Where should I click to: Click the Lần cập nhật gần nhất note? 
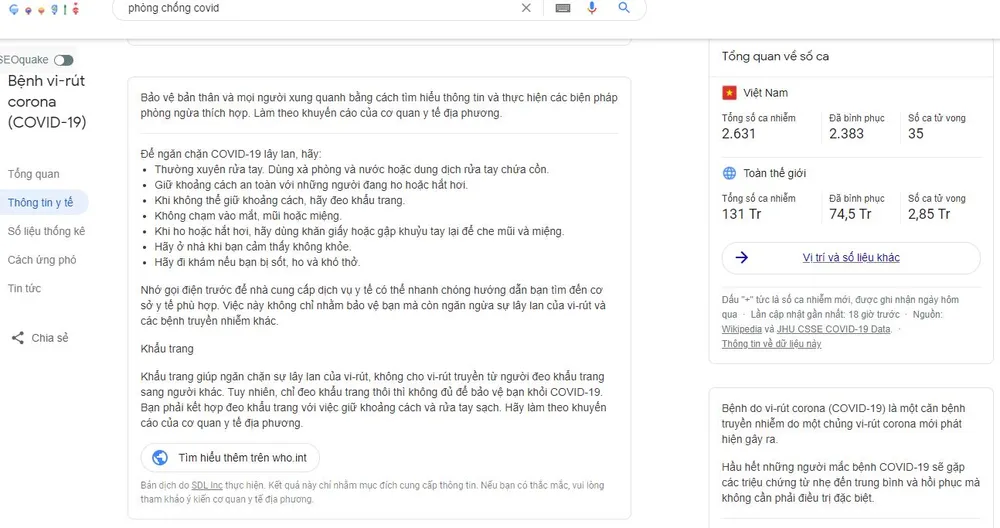coord(825,314)
